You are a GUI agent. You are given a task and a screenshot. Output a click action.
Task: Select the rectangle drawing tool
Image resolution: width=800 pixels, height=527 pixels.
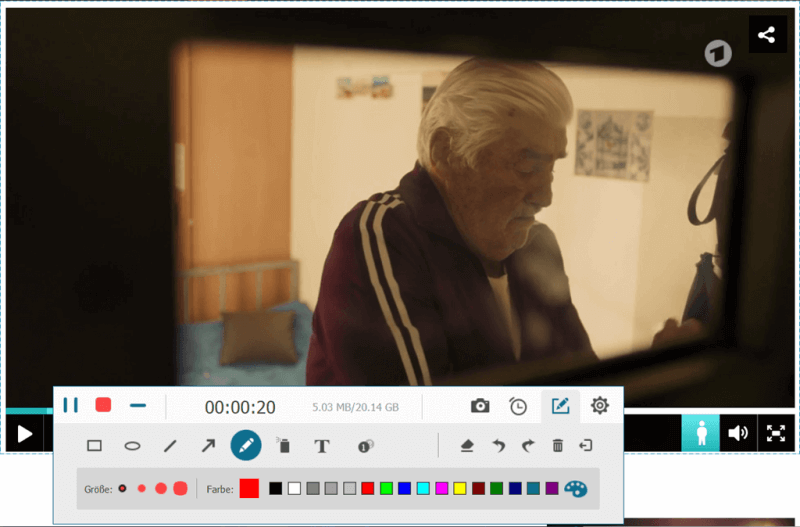95,446
